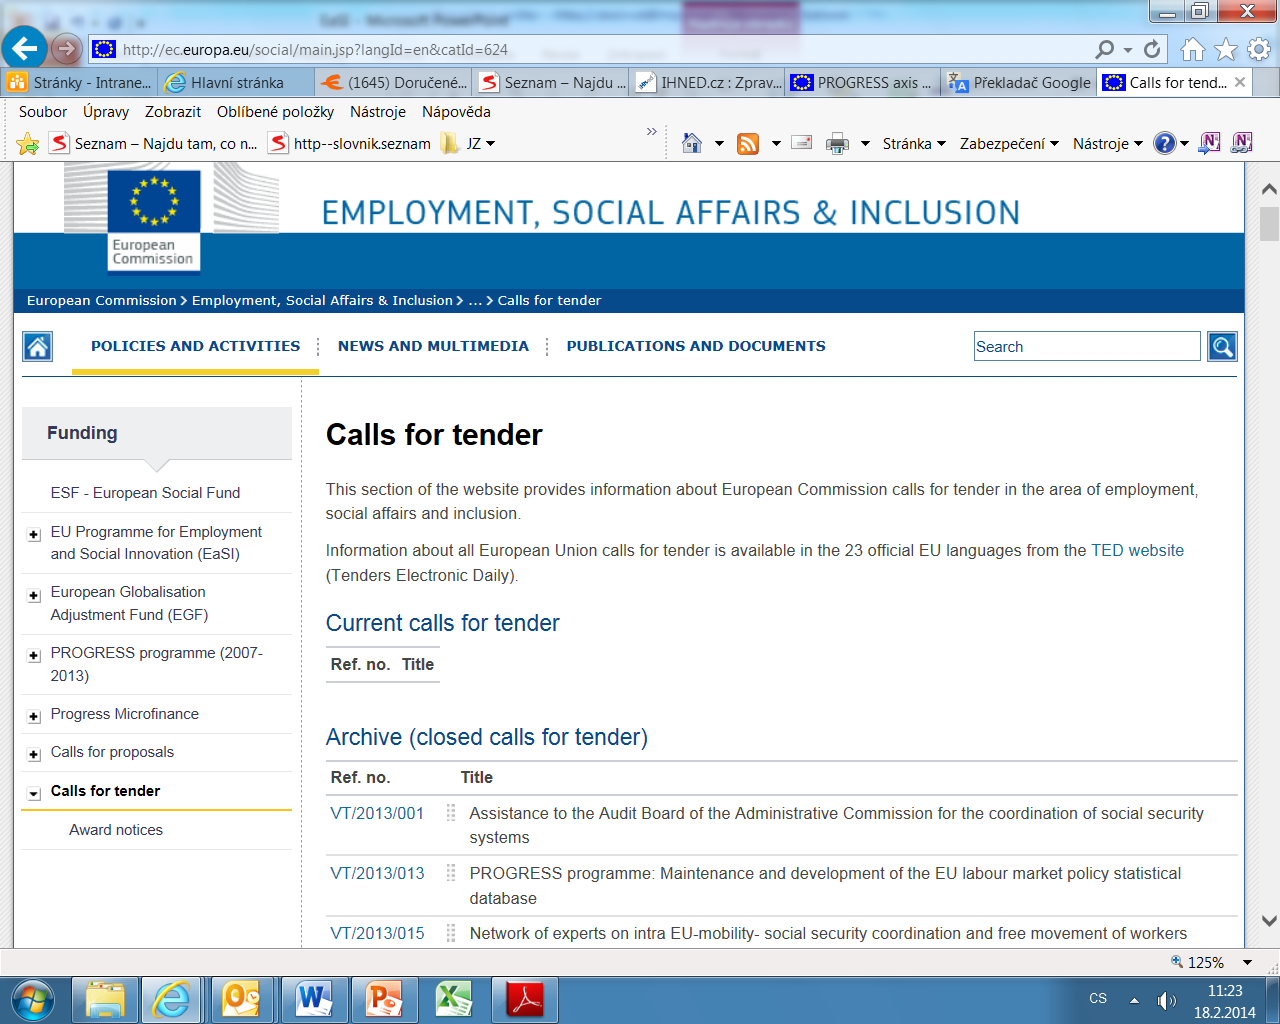Select the Policies and Activities nav item

coord(195,346)
